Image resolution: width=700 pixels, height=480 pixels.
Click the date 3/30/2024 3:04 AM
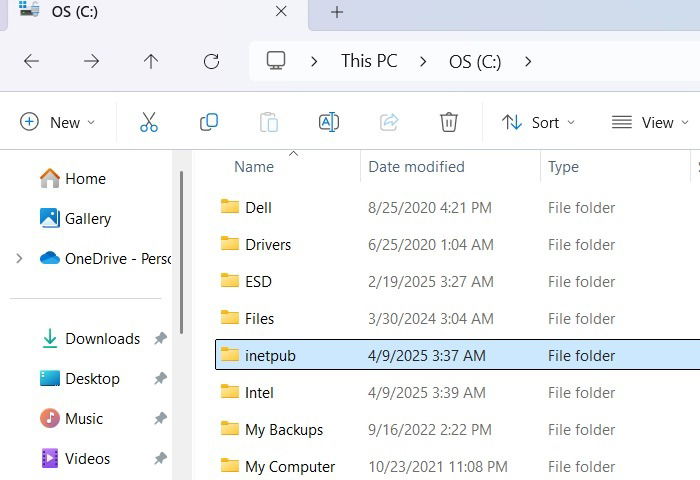tap(431, 318)
